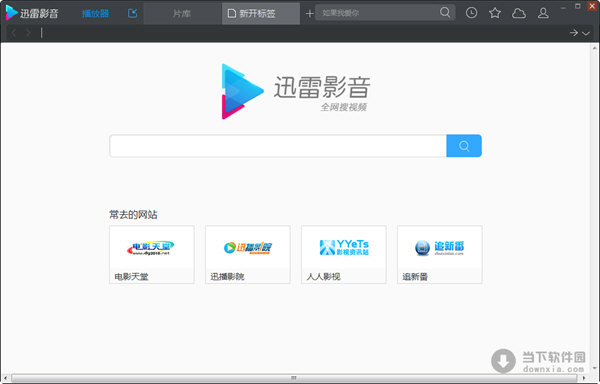Image resolution: width=600 pixels, height=384 pixels.
Task: Switch to the 播放器 tab
Action: (x=95, y=14)
